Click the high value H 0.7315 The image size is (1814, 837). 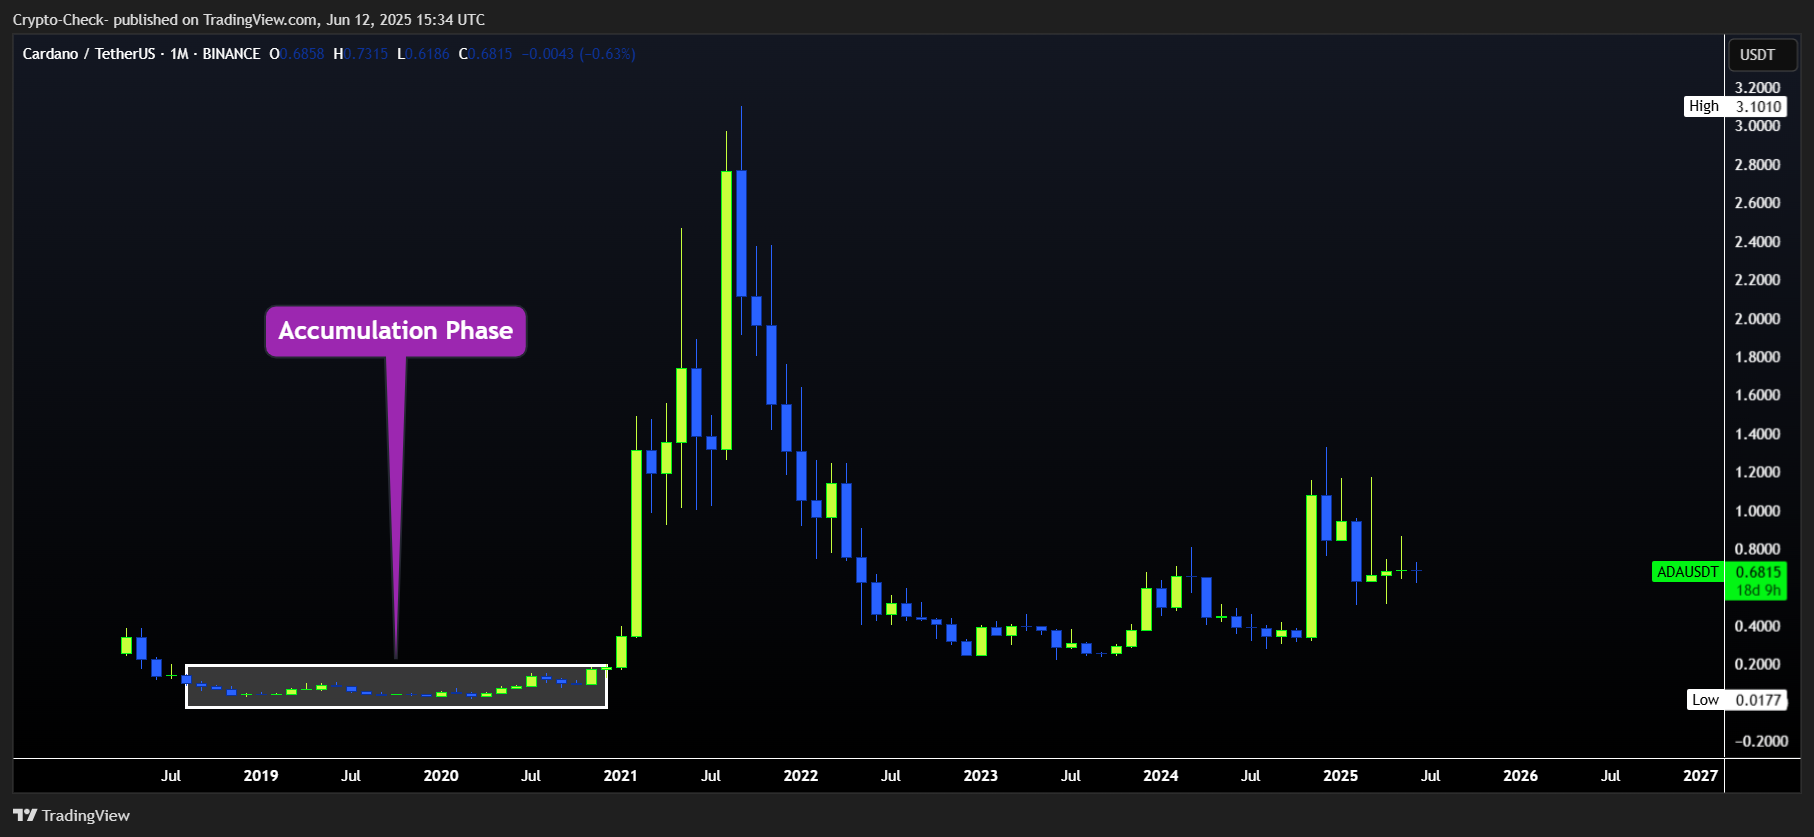tap(361, 54)
